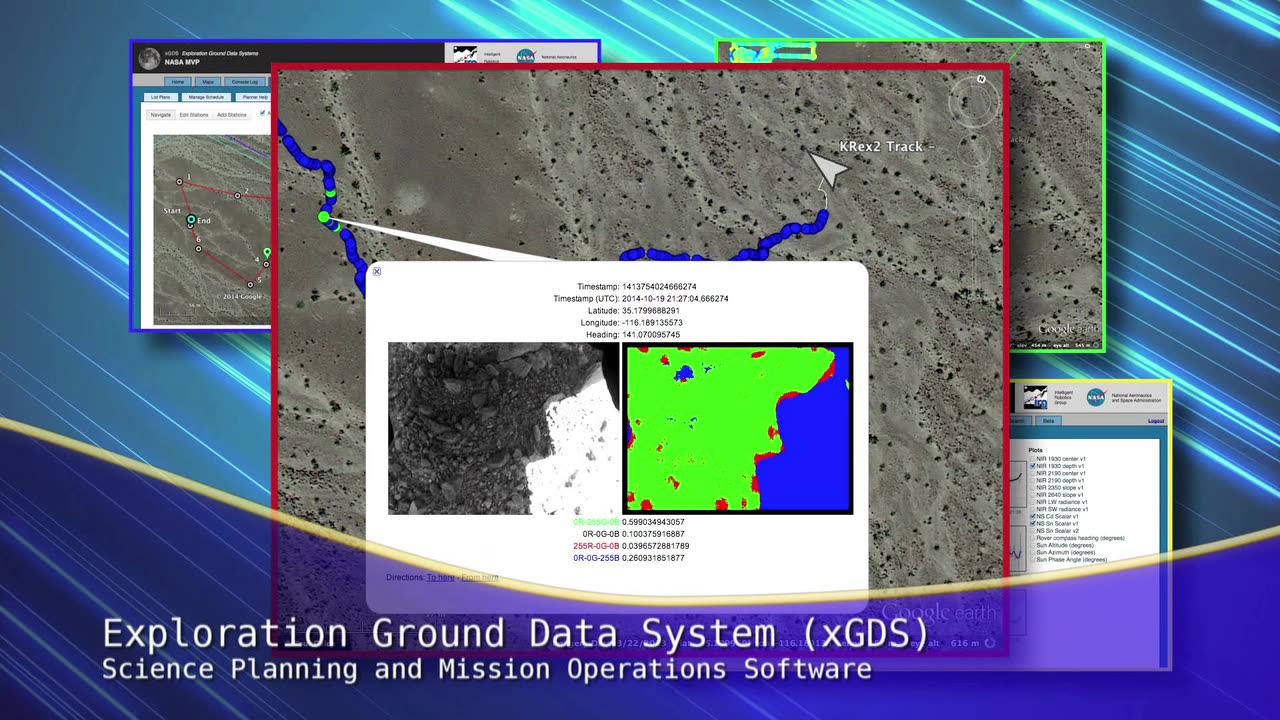Viewport: 1280px width, 720px height.
Task: Click the moon logo in NASA MVP header
Action: (x=149, y=58)
